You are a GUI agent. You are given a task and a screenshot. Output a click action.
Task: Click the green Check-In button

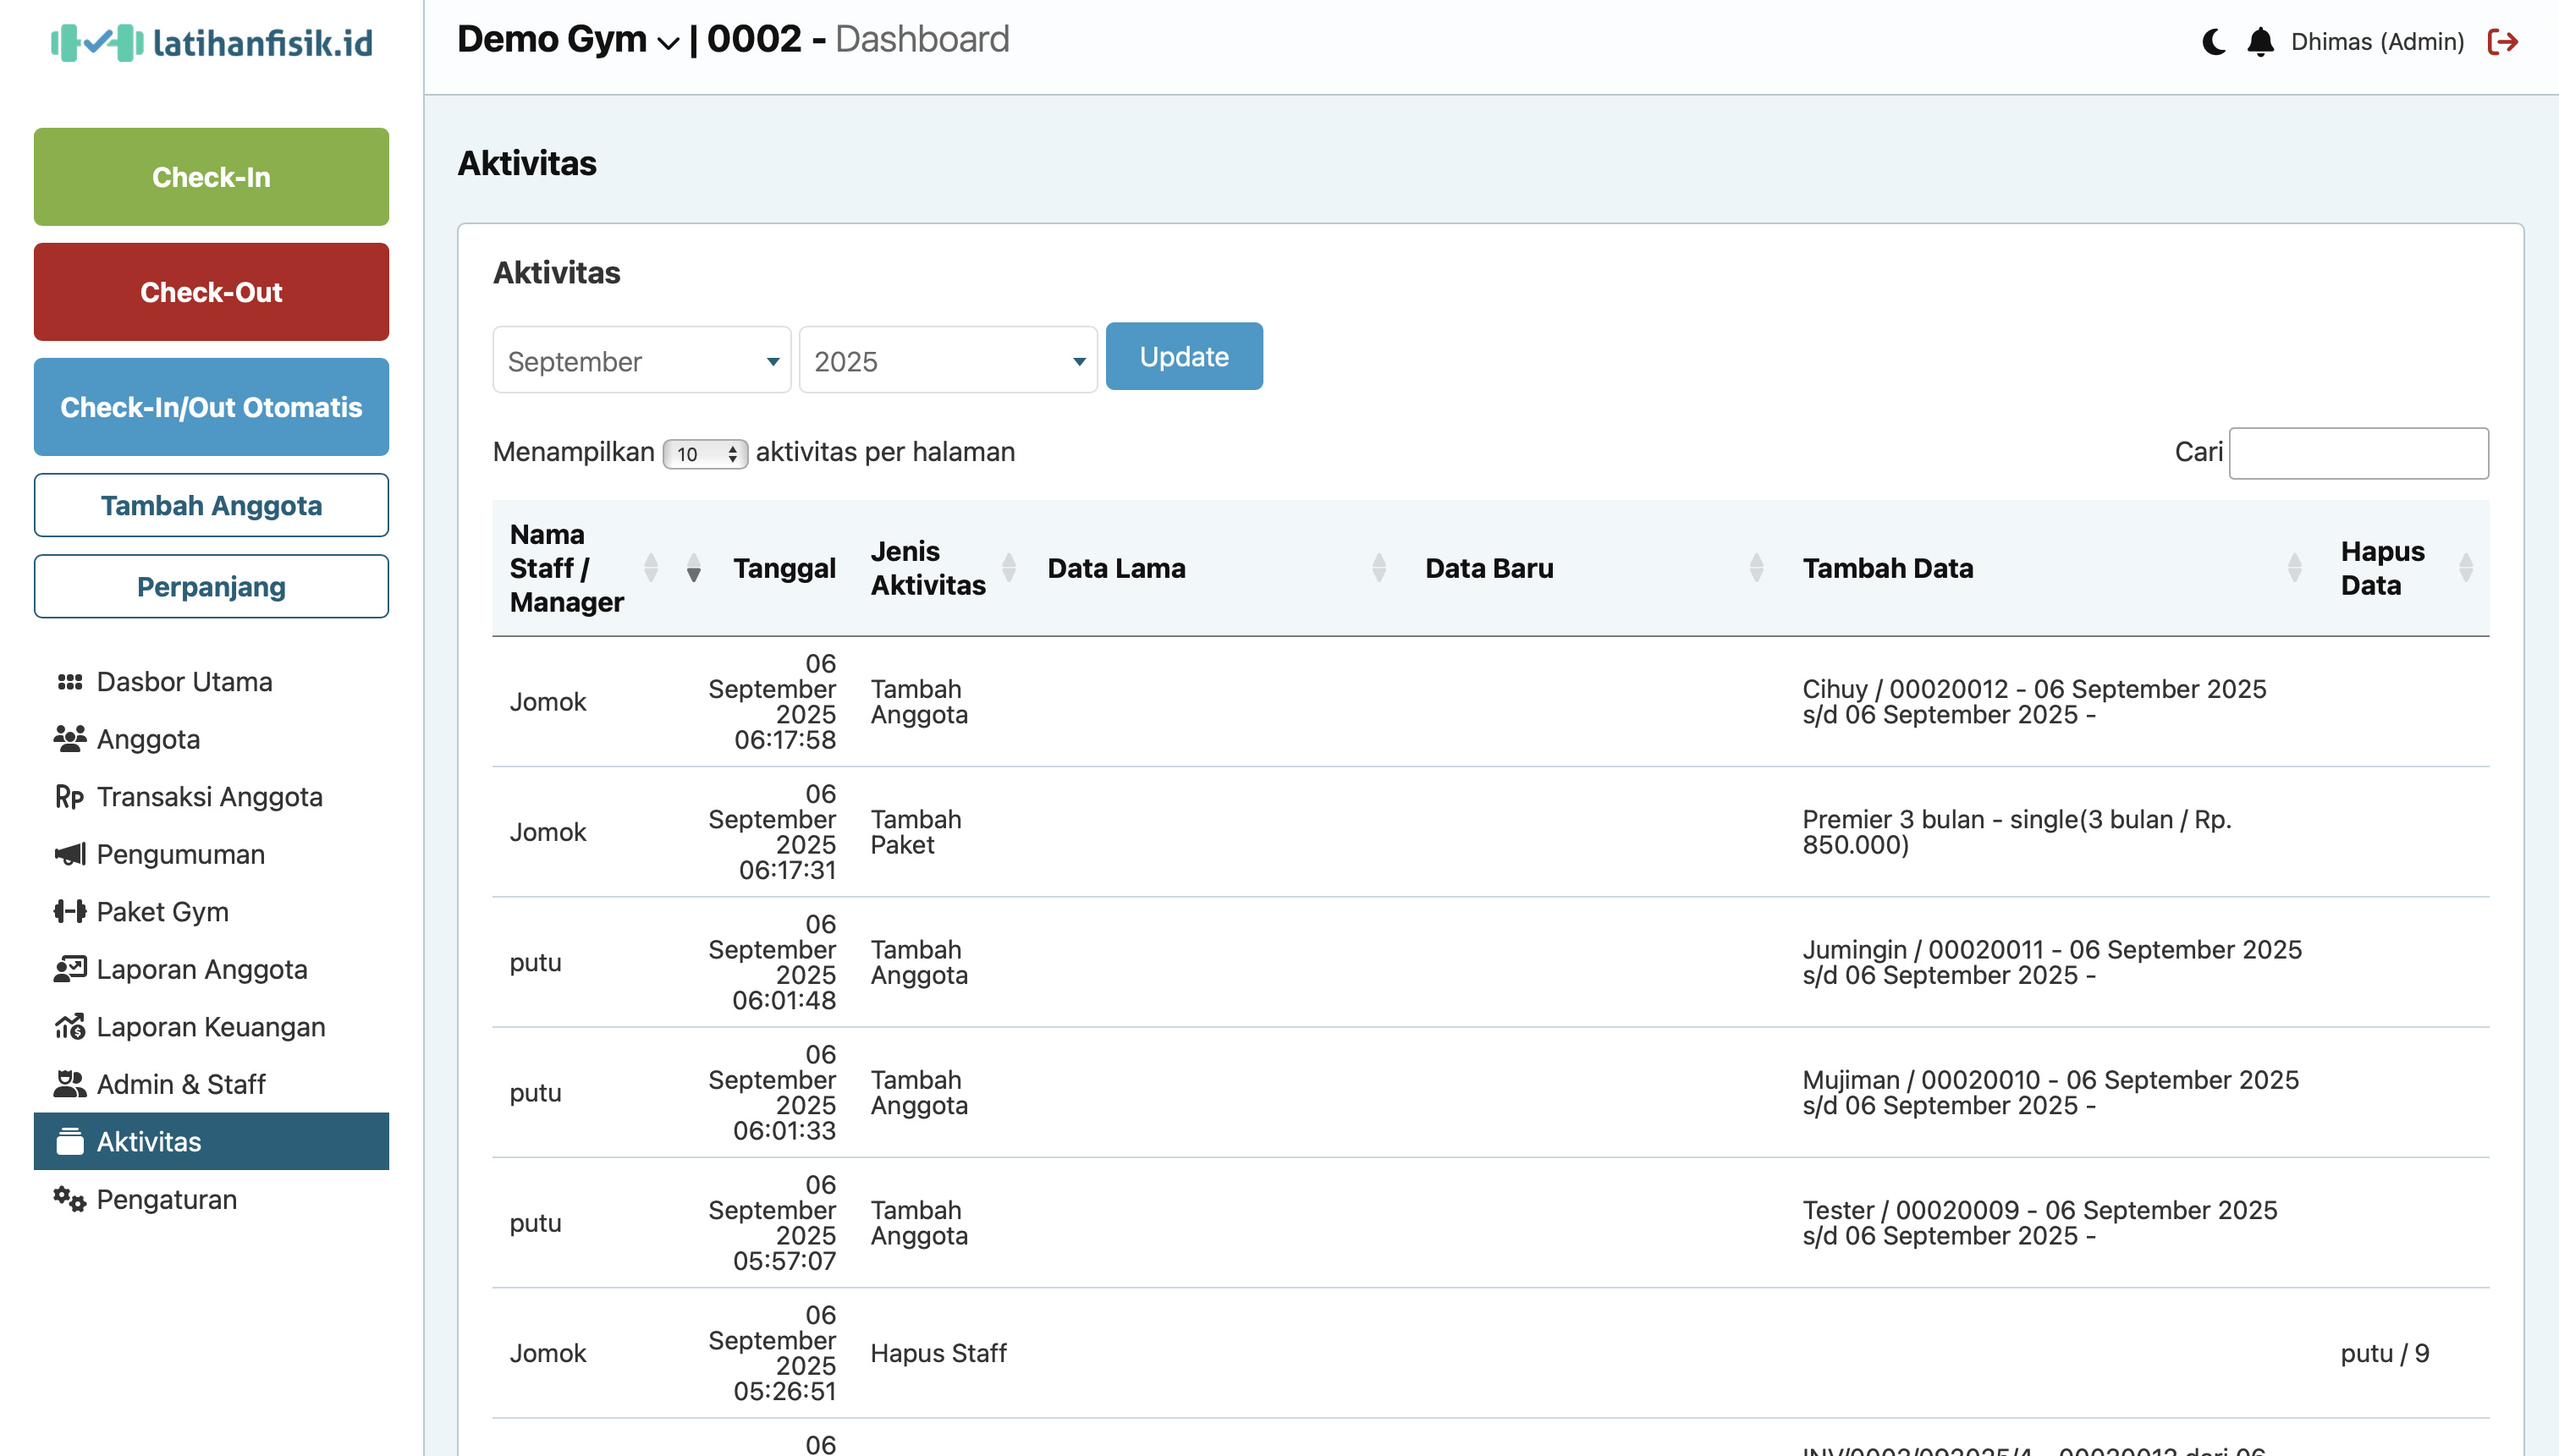(x=211, y=177)
